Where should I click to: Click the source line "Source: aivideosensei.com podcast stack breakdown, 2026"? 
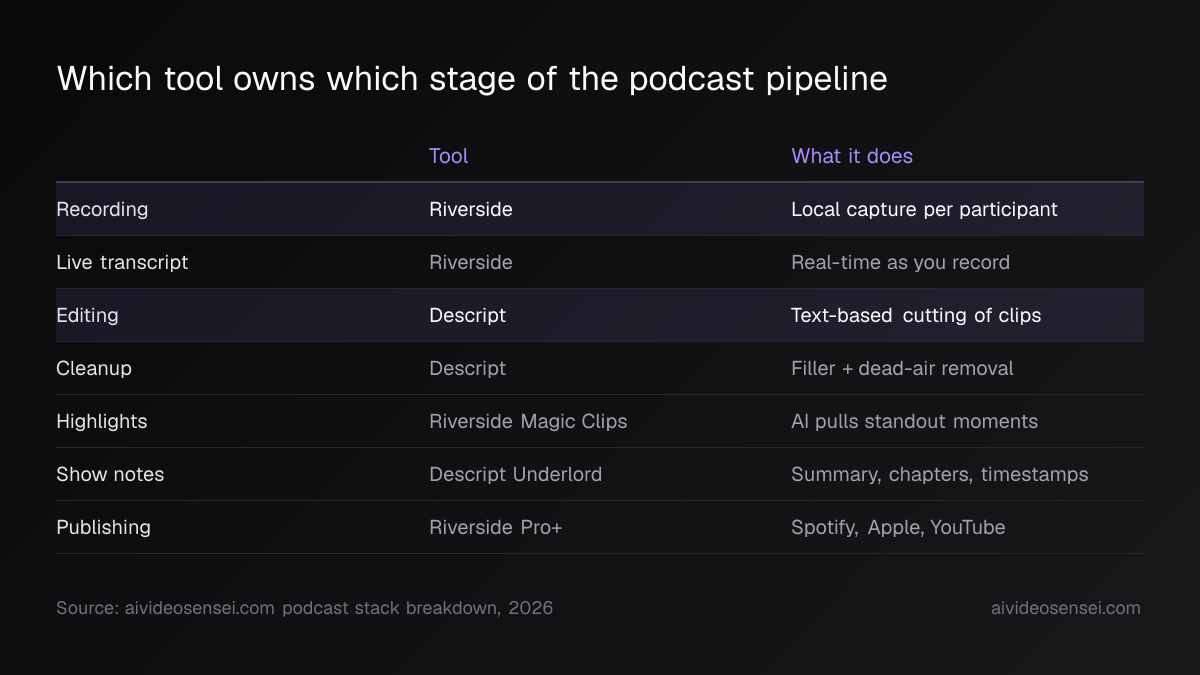coord(304,608)
